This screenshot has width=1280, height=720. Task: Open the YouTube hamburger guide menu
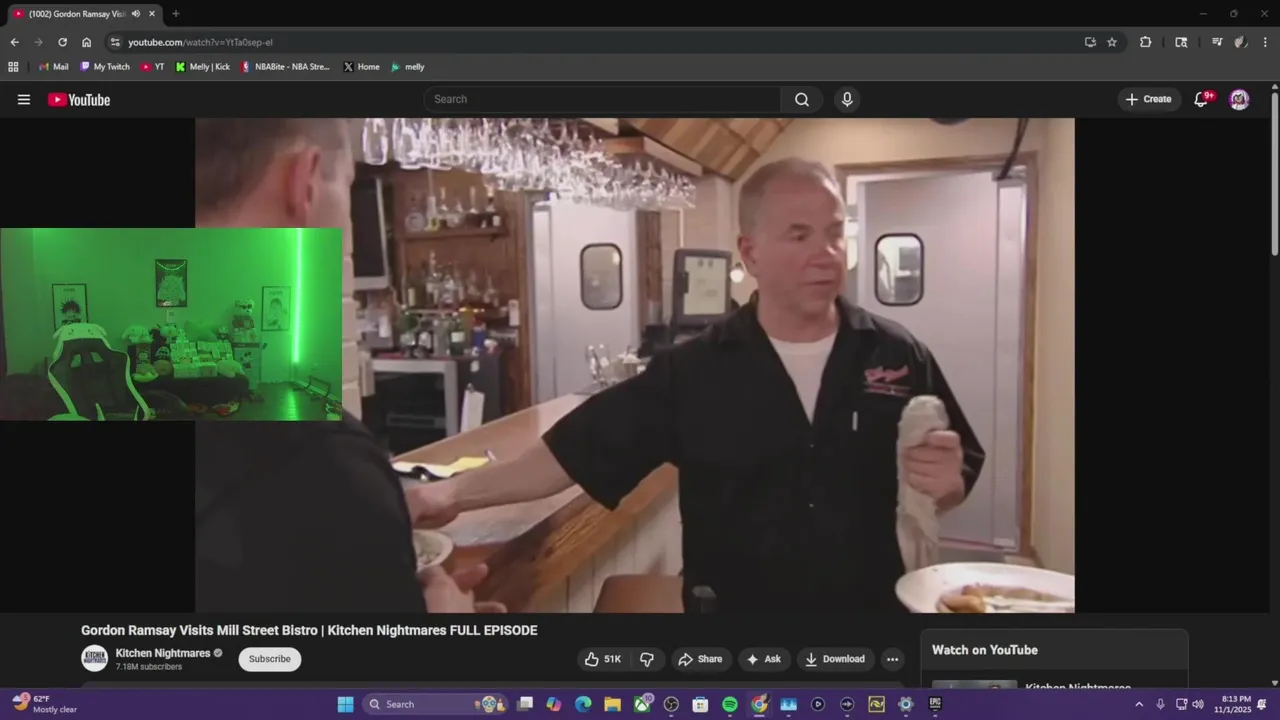pyautogui.click(x=24, y=99)
